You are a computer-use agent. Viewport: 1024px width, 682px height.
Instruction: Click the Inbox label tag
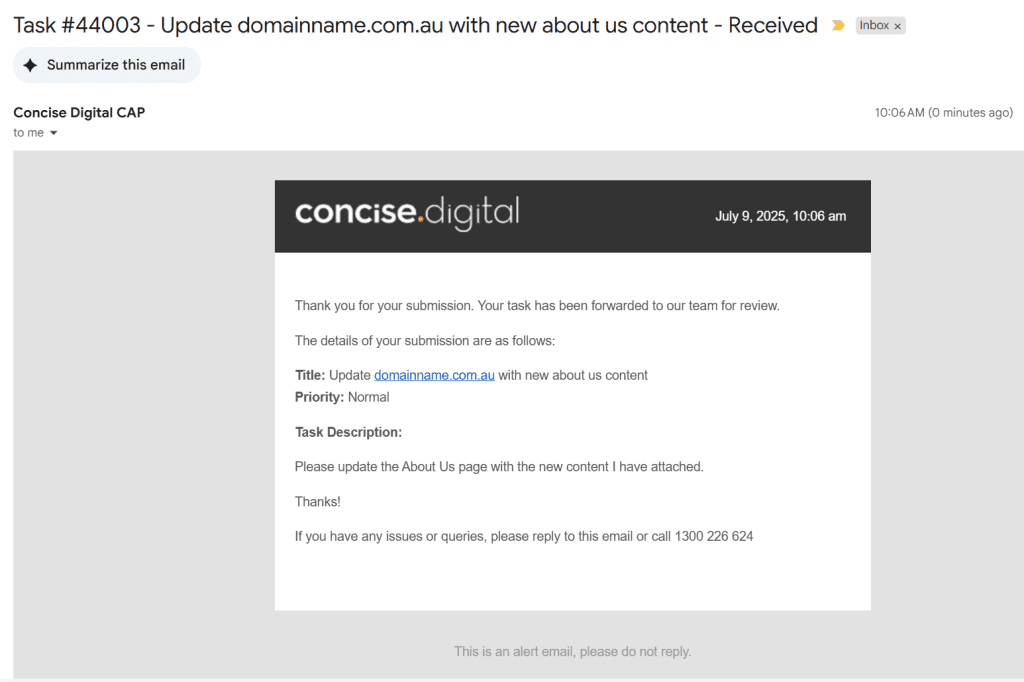point(874,26)
